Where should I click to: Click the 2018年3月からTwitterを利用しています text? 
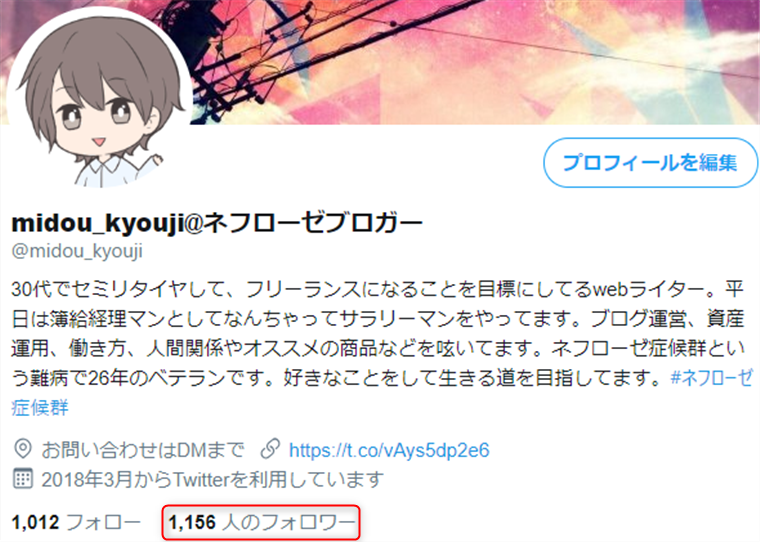(x=212, y=479)
